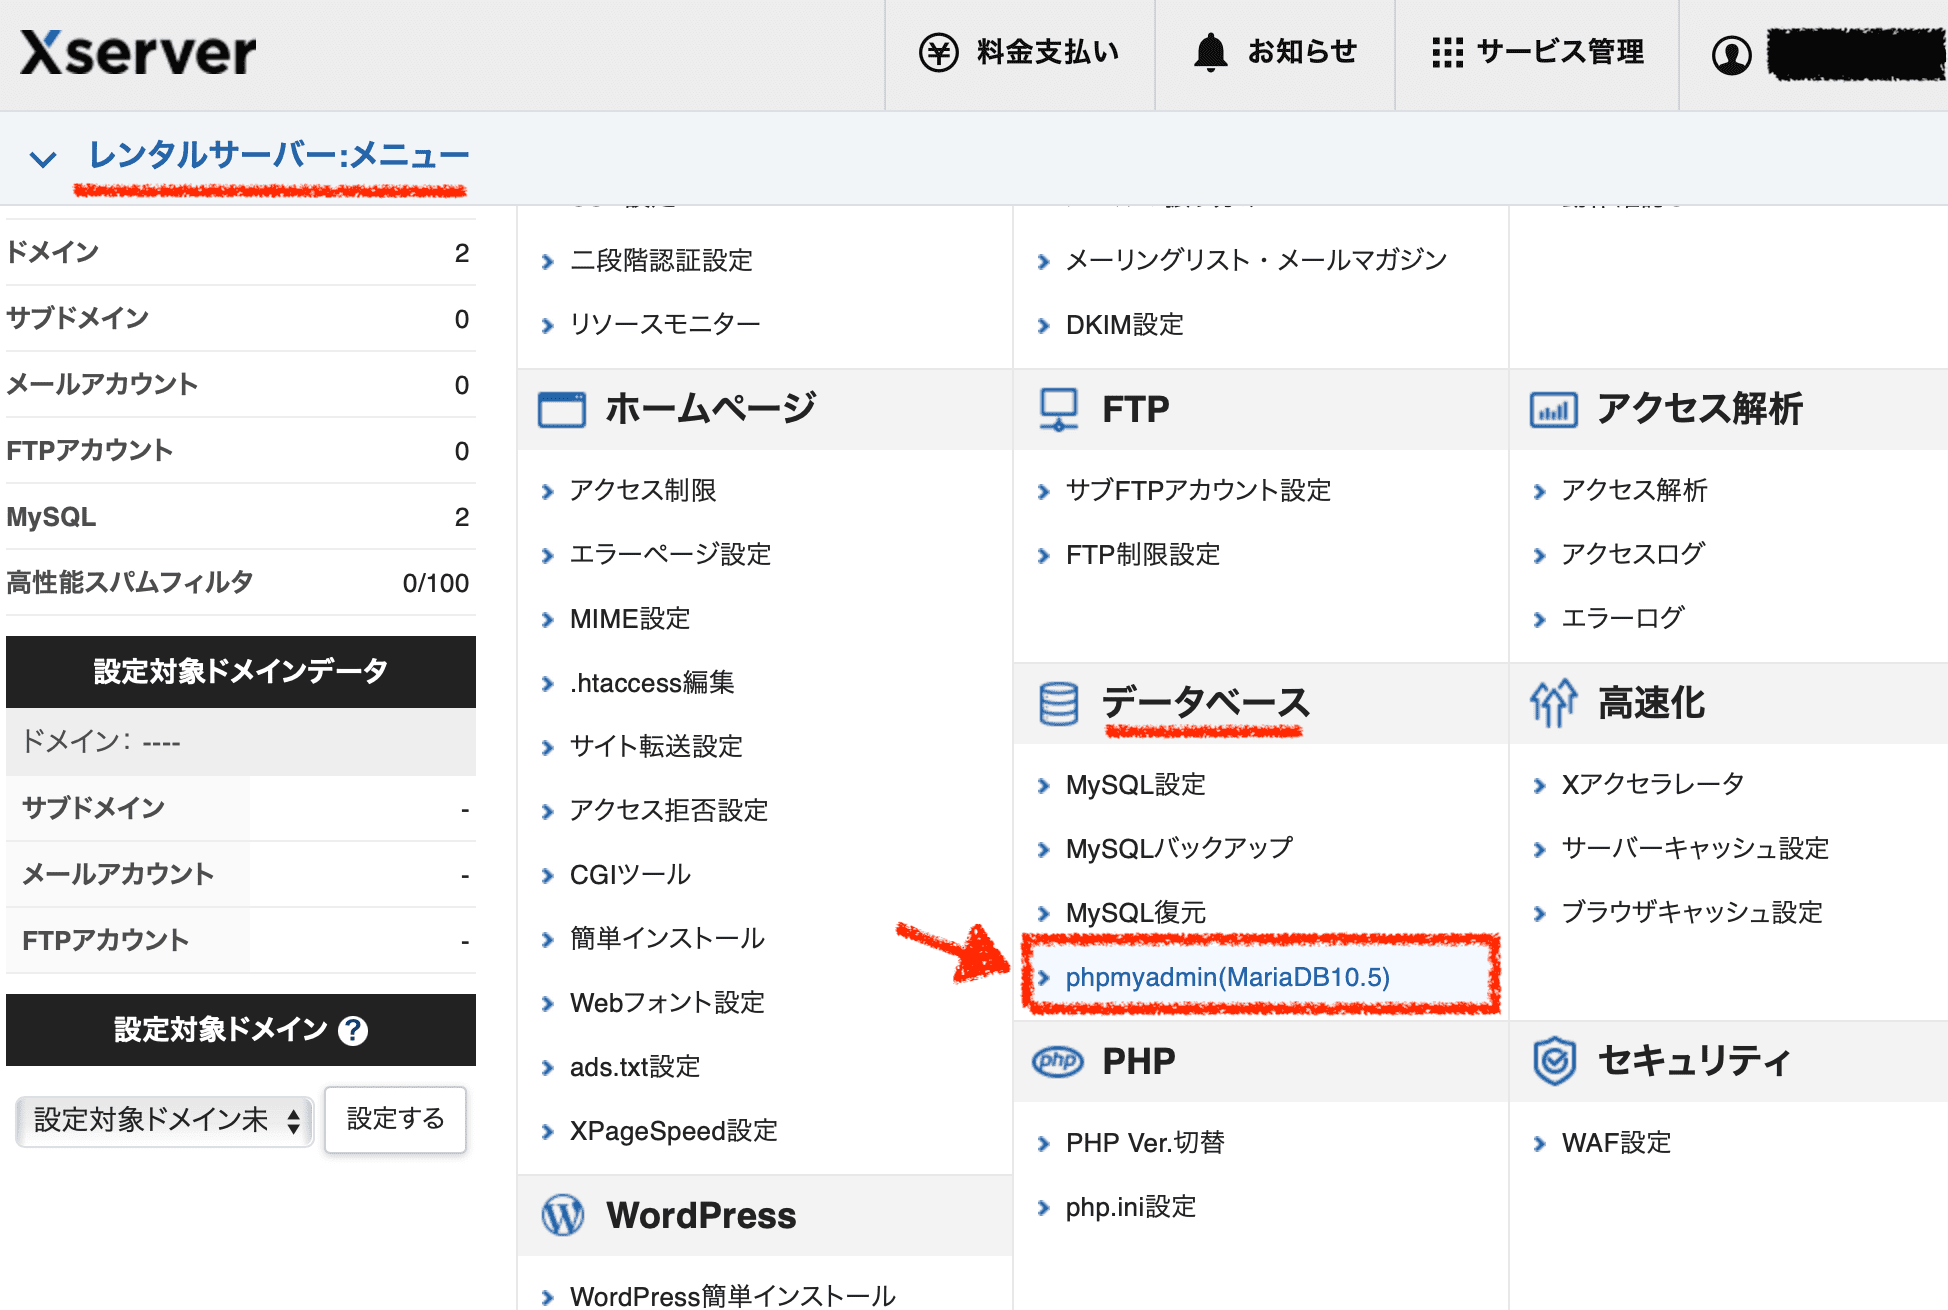Open the 設定対象ドメイン未 selection dropdown
This screenshot has width=1948, height=1310.
tap(163, 1120)
